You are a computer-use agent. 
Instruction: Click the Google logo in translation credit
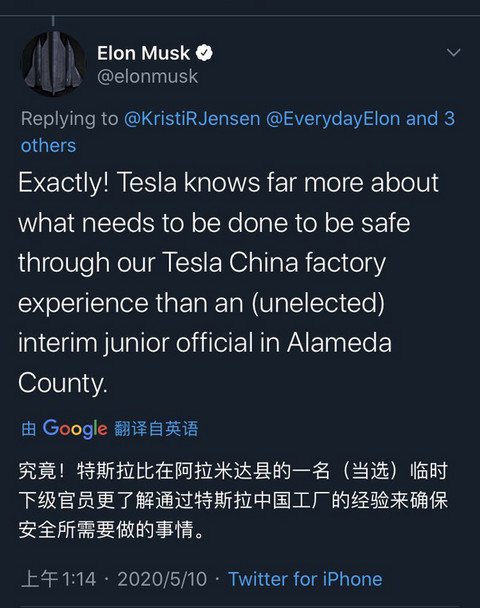(75, 428)
